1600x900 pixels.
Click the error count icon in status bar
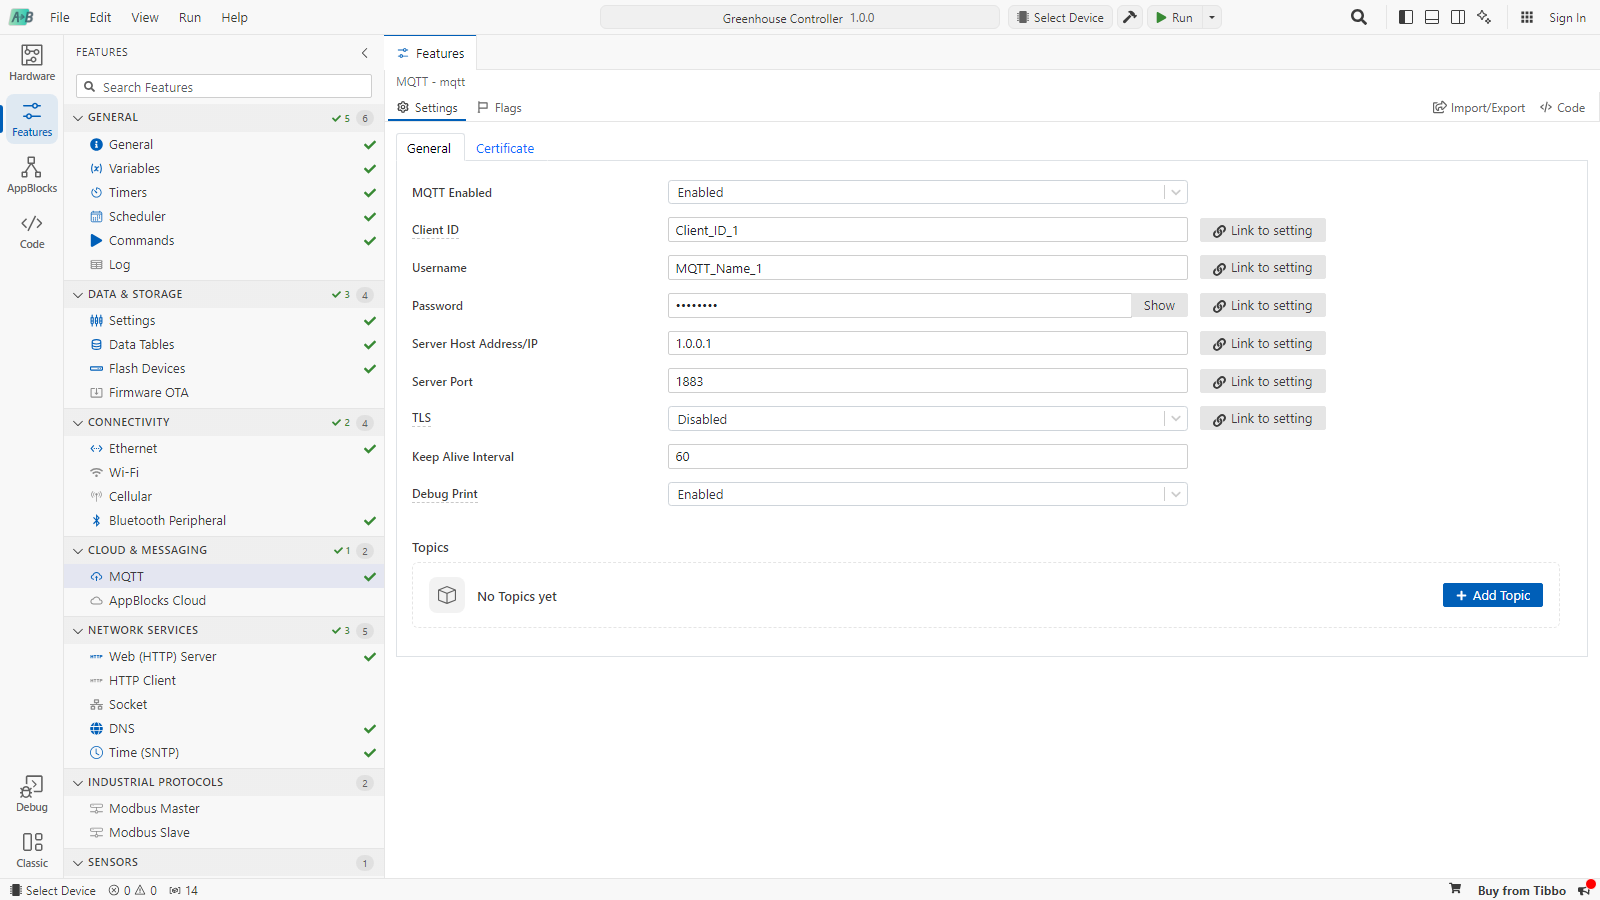114,890
